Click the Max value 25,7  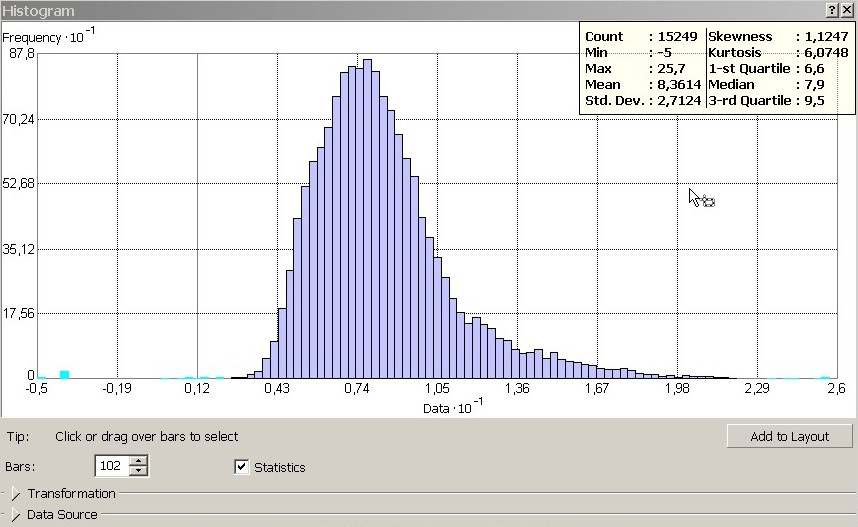[671, 69]
